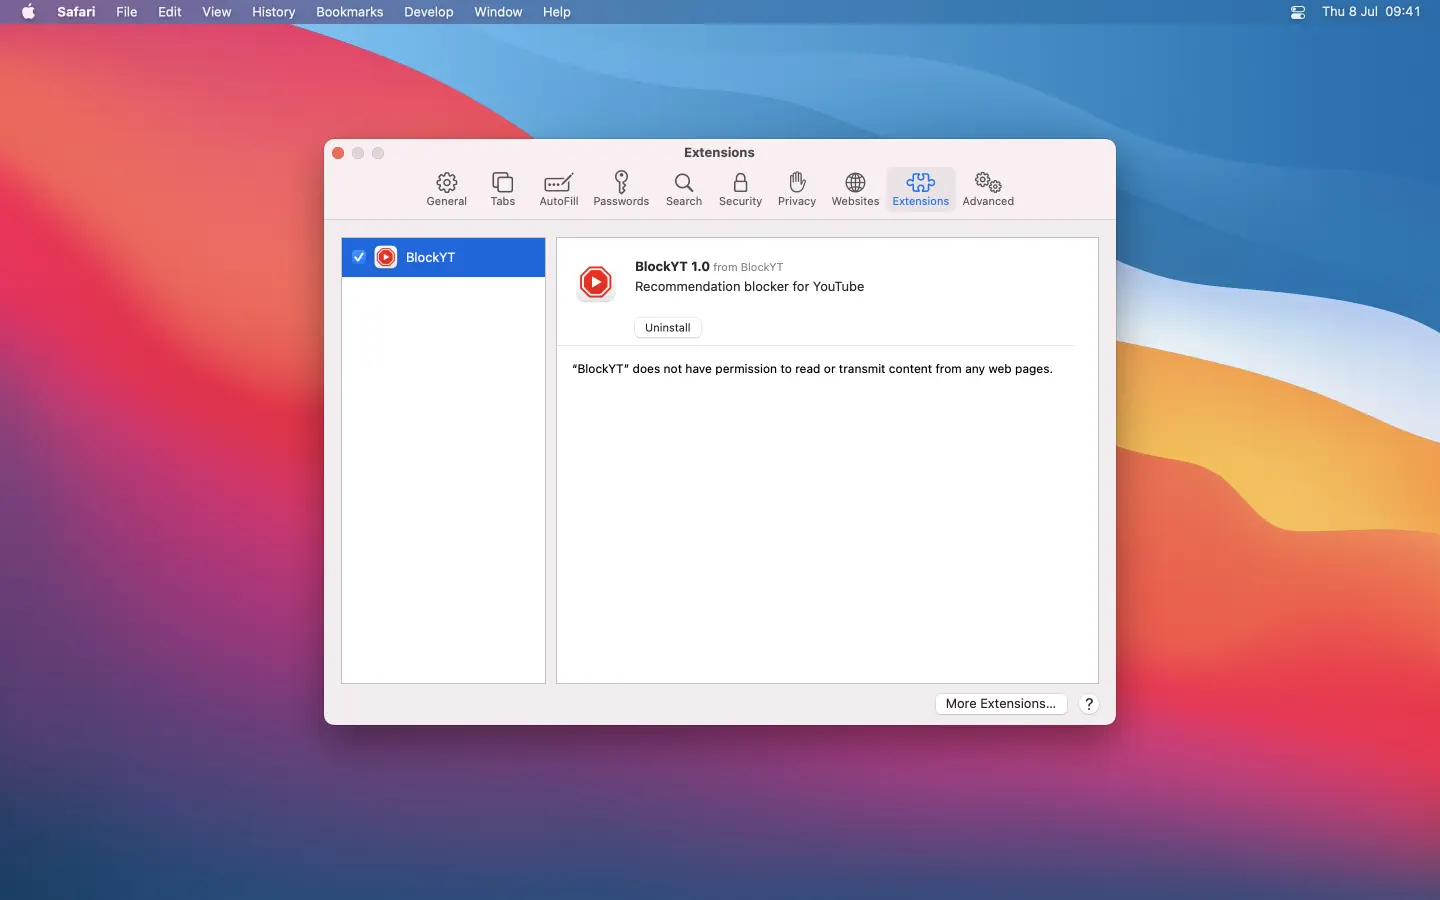
Task: Open the Help menu
Action: coord(556,12)
